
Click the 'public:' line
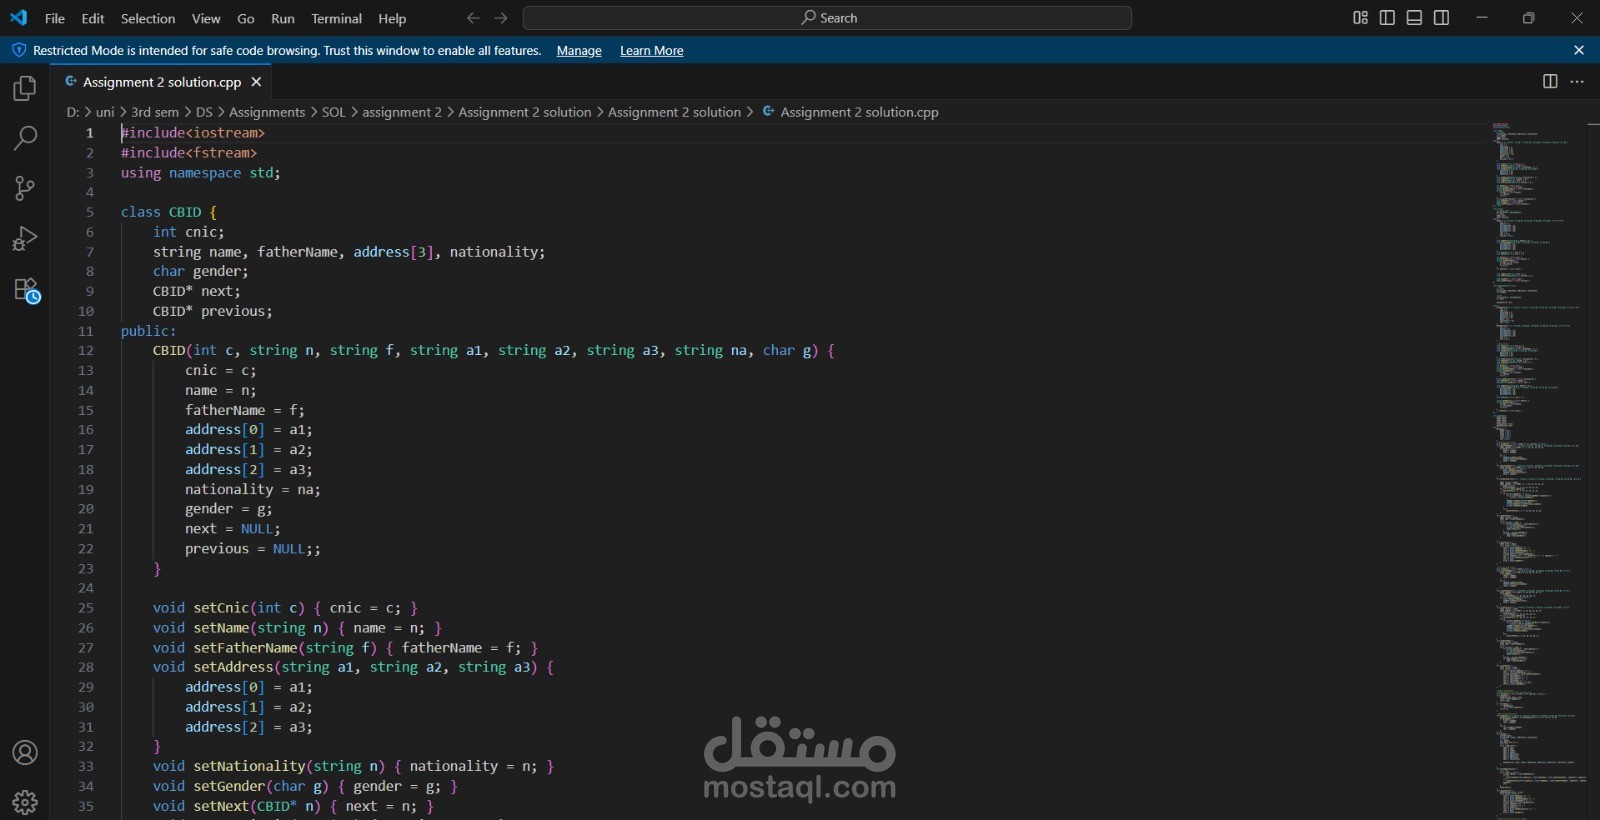pyautogui.click(x=149, y=331)
